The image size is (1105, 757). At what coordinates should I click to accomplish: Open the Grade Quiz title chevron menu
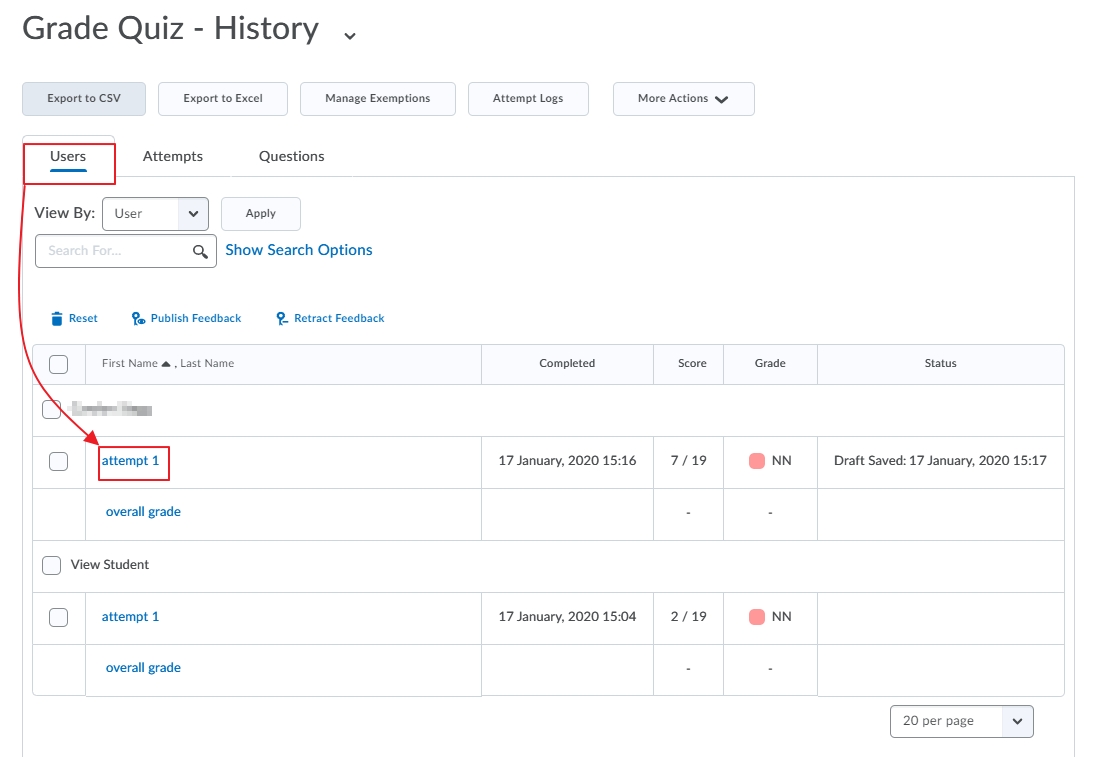(350, 35)
